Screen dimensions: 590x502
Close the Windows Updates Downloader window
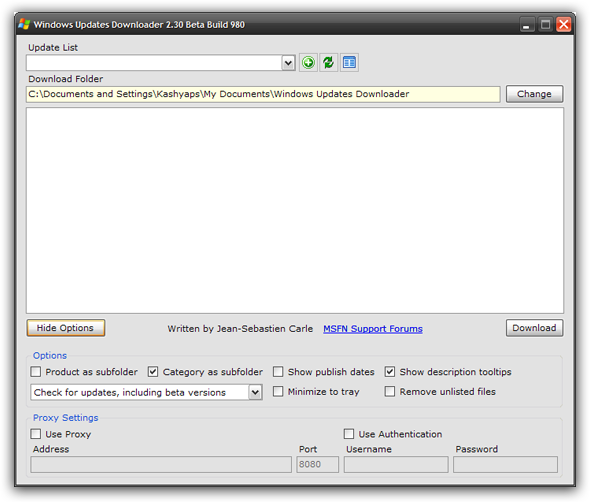click(564, 25)
